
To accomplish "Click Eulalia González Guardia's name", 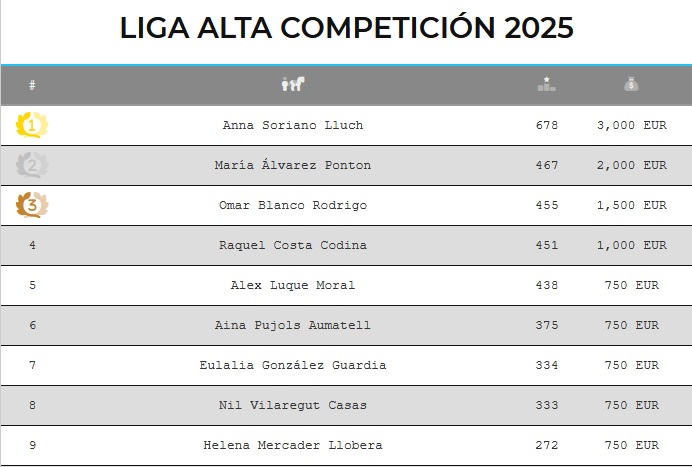I will click(292, 365).
